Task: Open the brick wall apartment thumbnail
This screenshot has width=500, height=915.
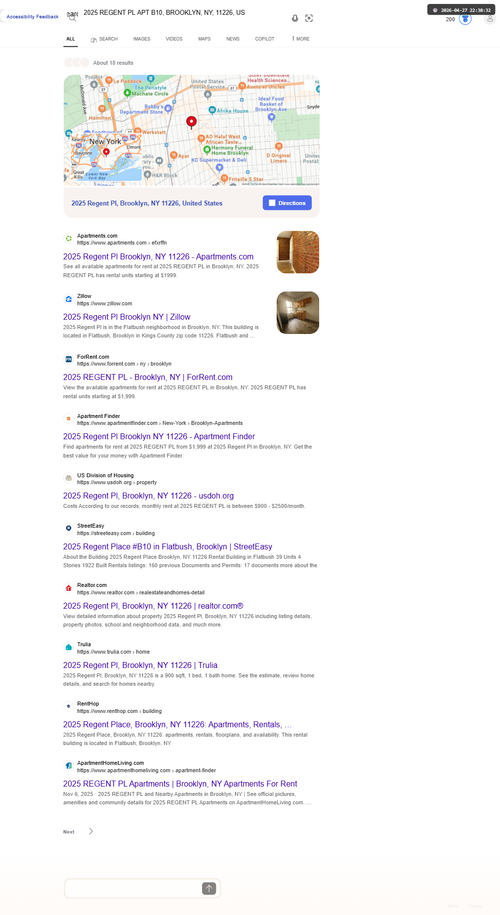Action: click(298, 252)
